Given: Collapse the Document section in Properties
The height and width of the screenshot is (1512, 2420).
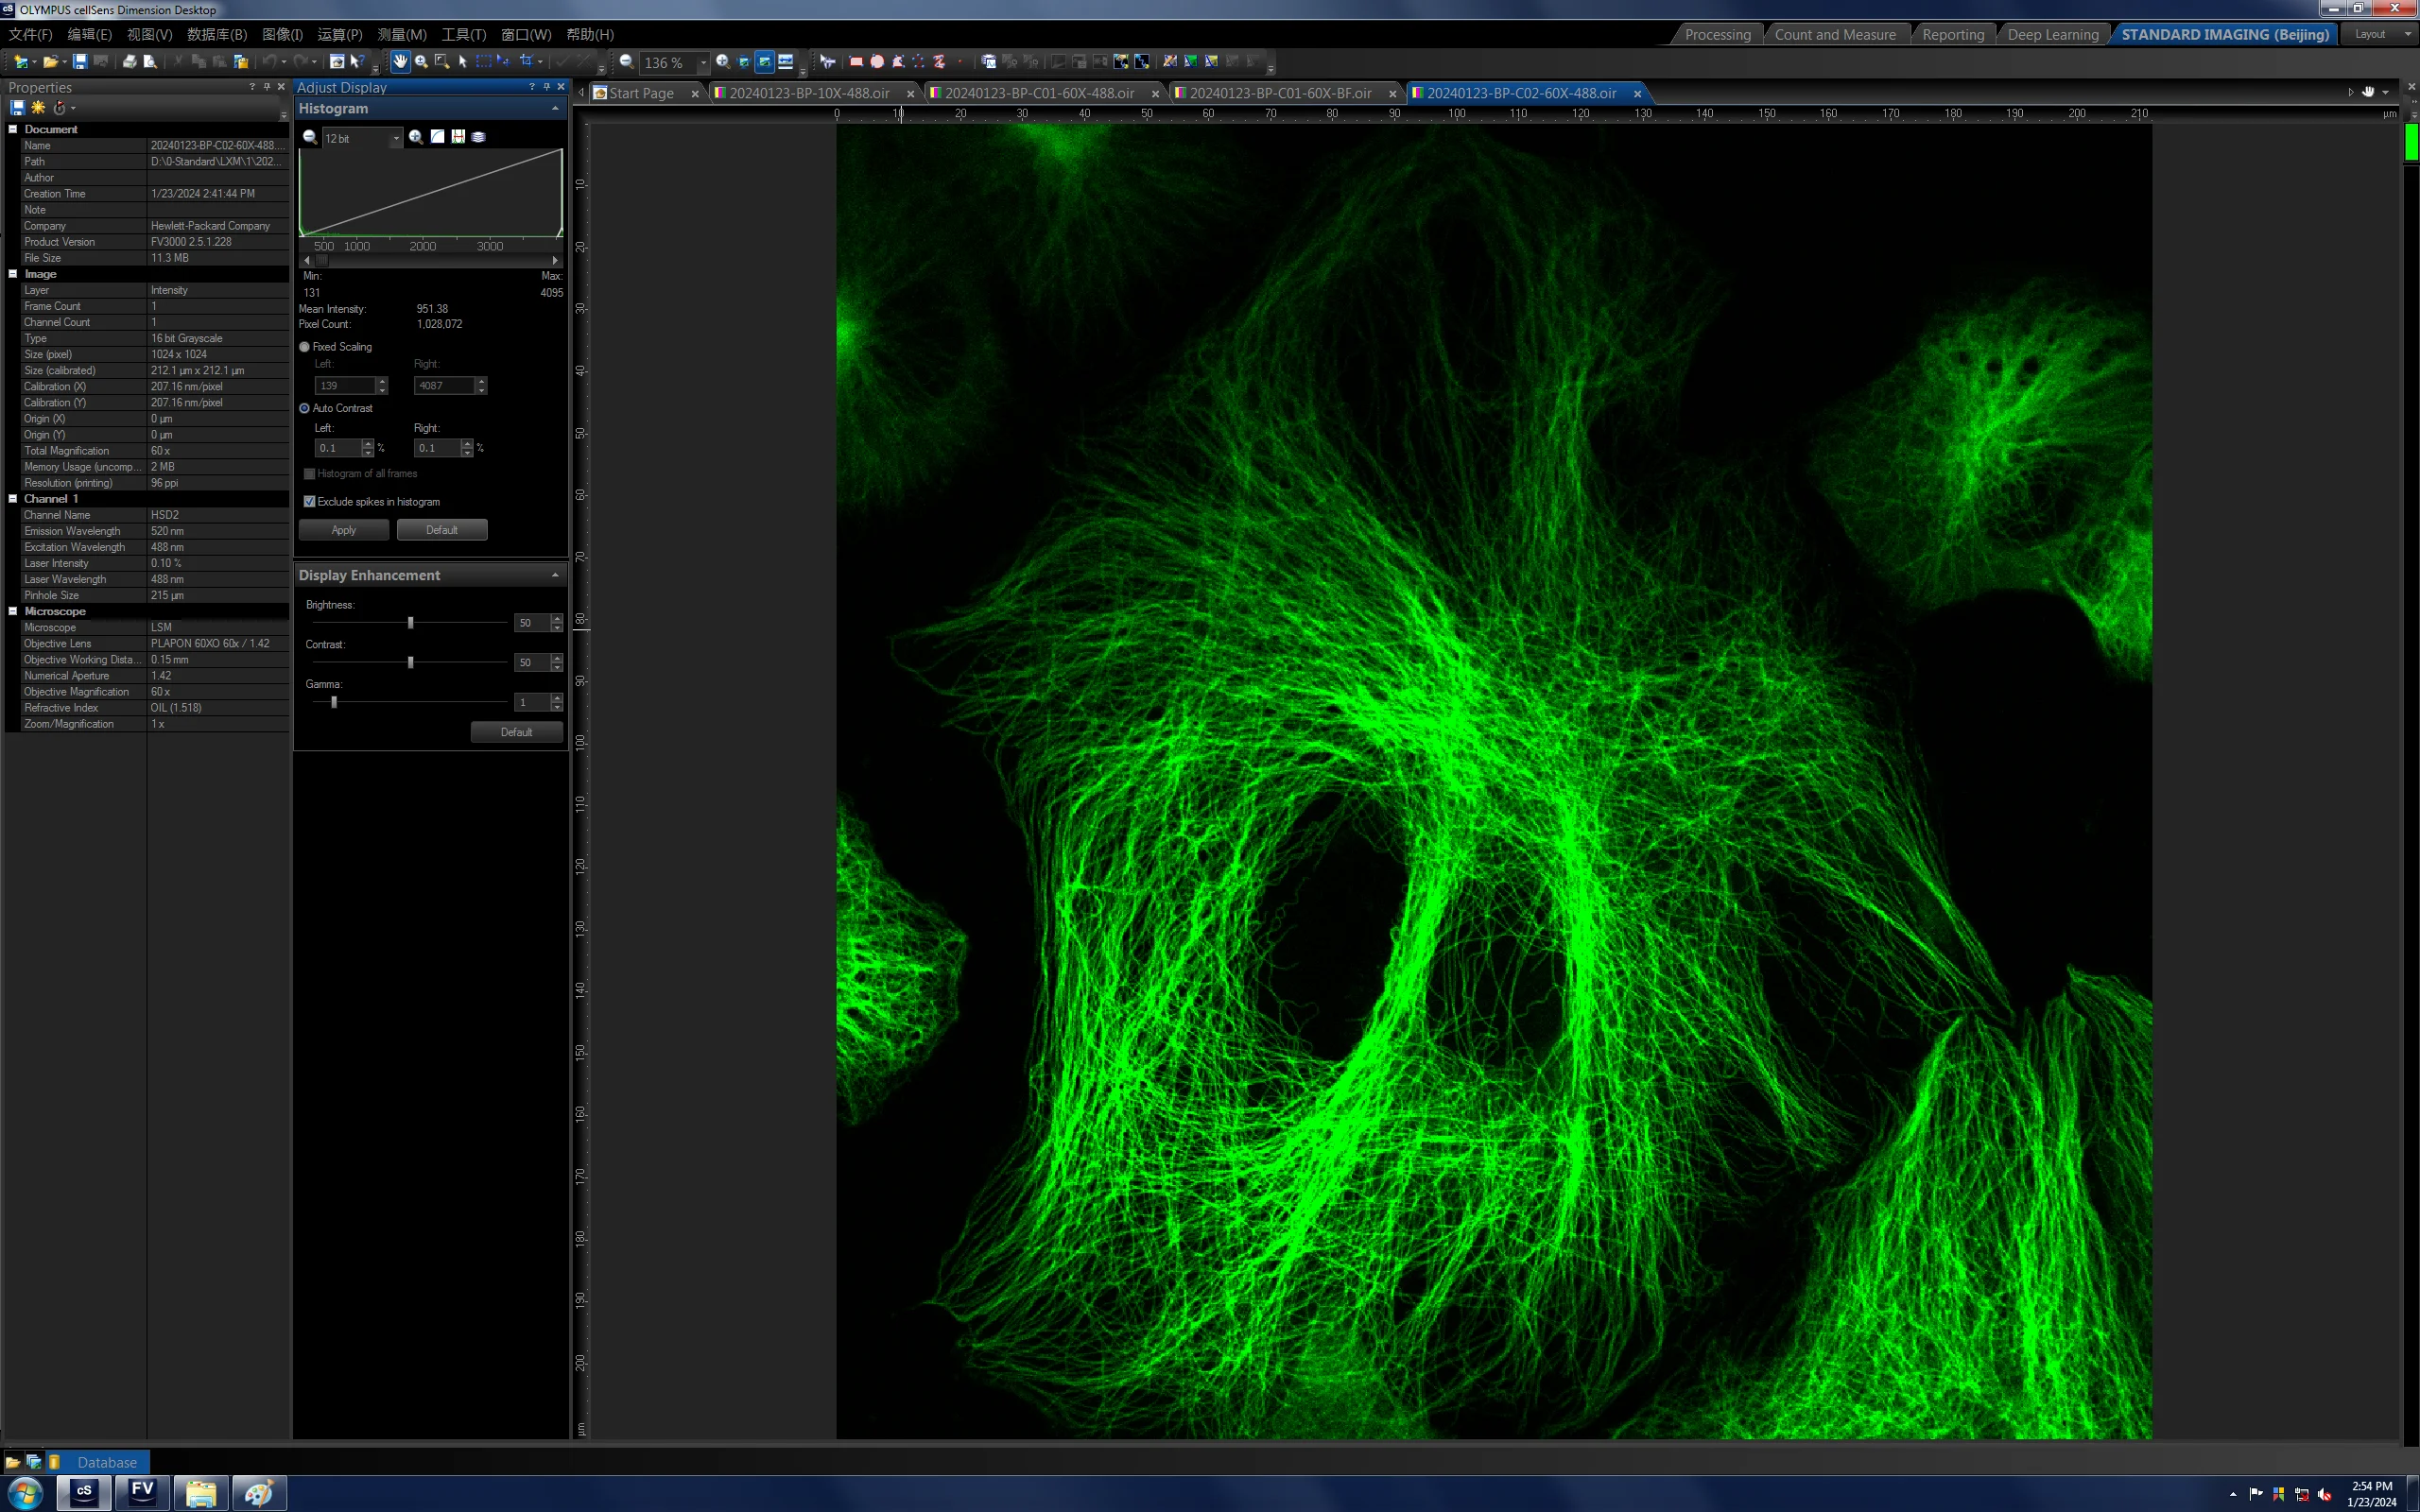Looking at the screenshot, I should [x=13, y=129].
